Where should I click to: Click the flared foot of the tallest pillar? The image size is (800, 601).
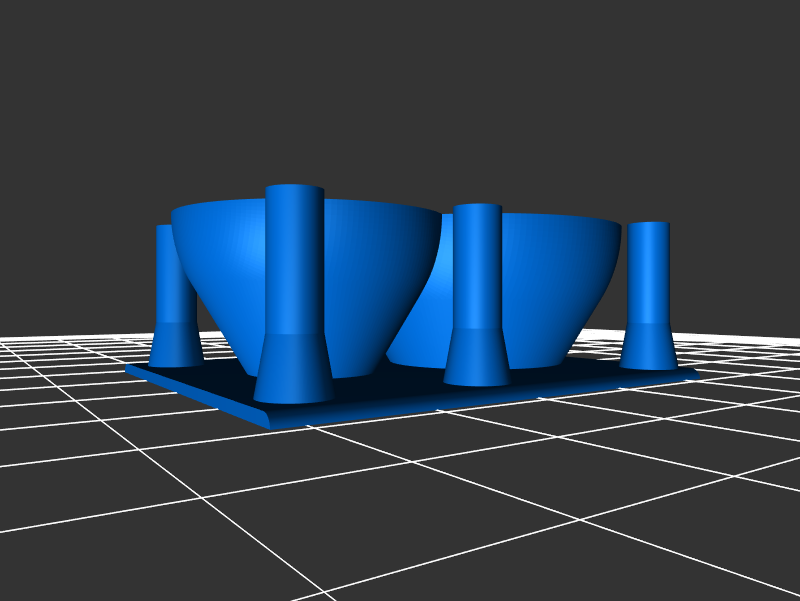coord(293,370)
